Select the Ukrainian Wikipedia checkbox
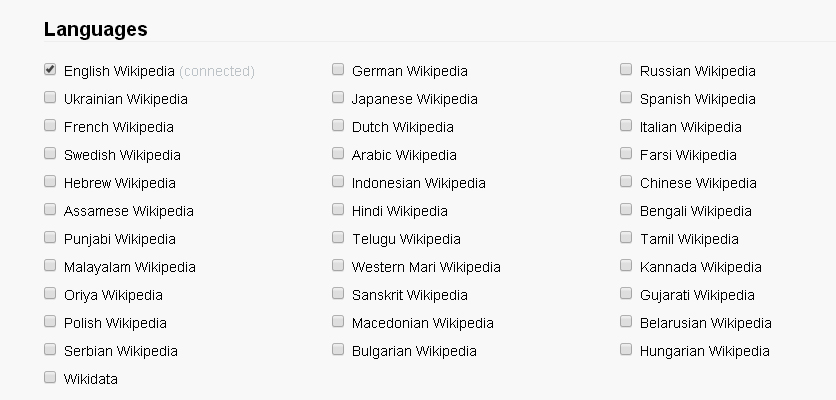The width and height of the screenshot is (836, 400). pyautogui.click(x=50, y=97)
